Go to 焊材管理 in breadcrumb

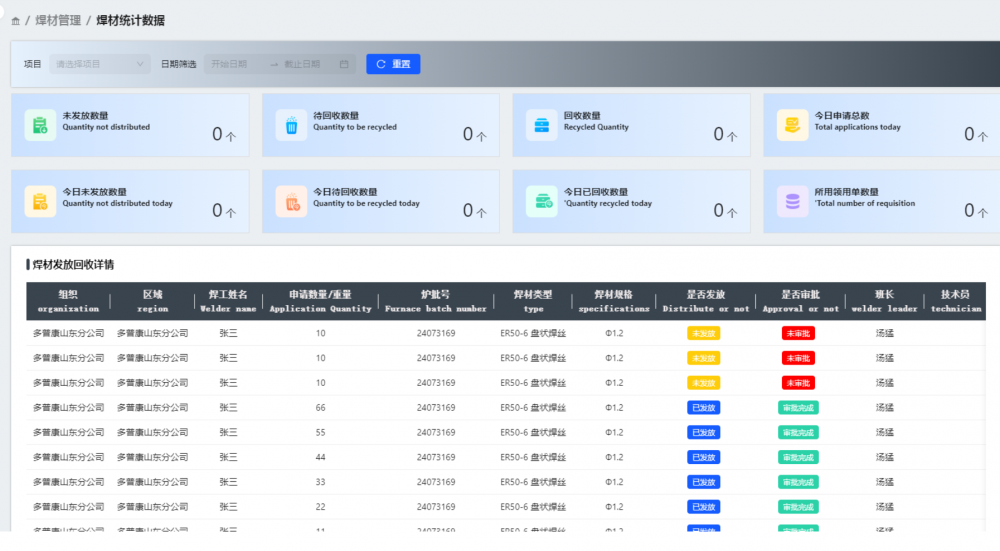pyautogui.click(x=58, y=21)
